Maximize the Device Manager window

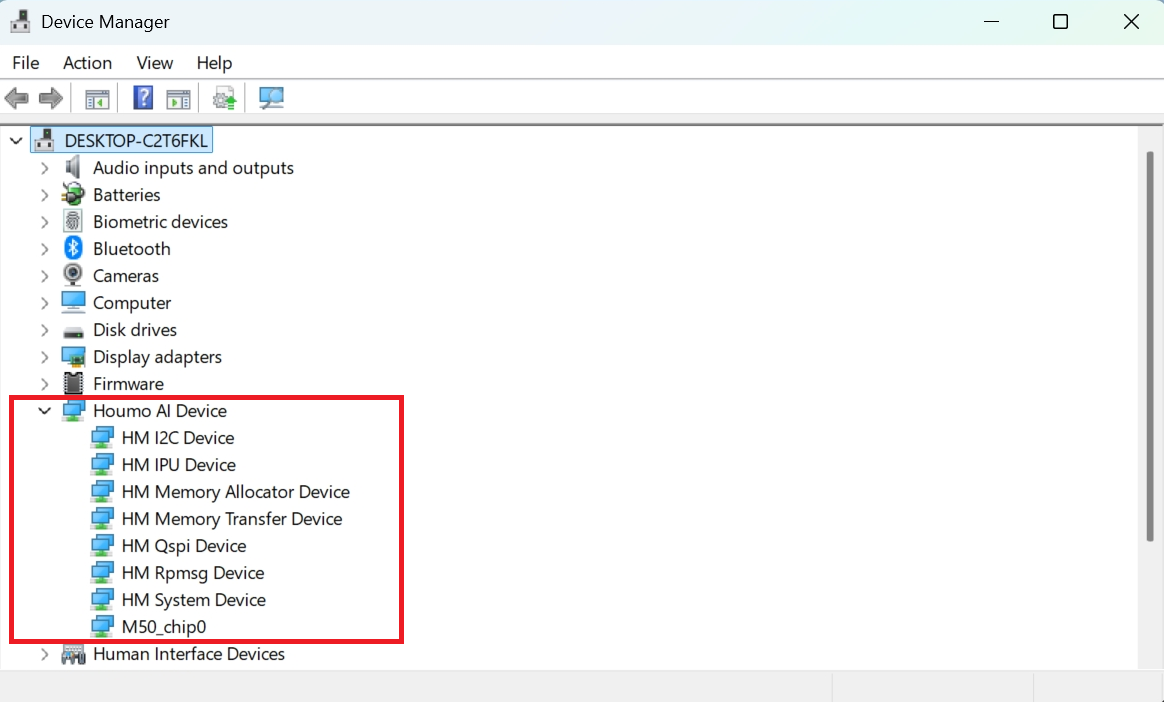pos(1060,22)
